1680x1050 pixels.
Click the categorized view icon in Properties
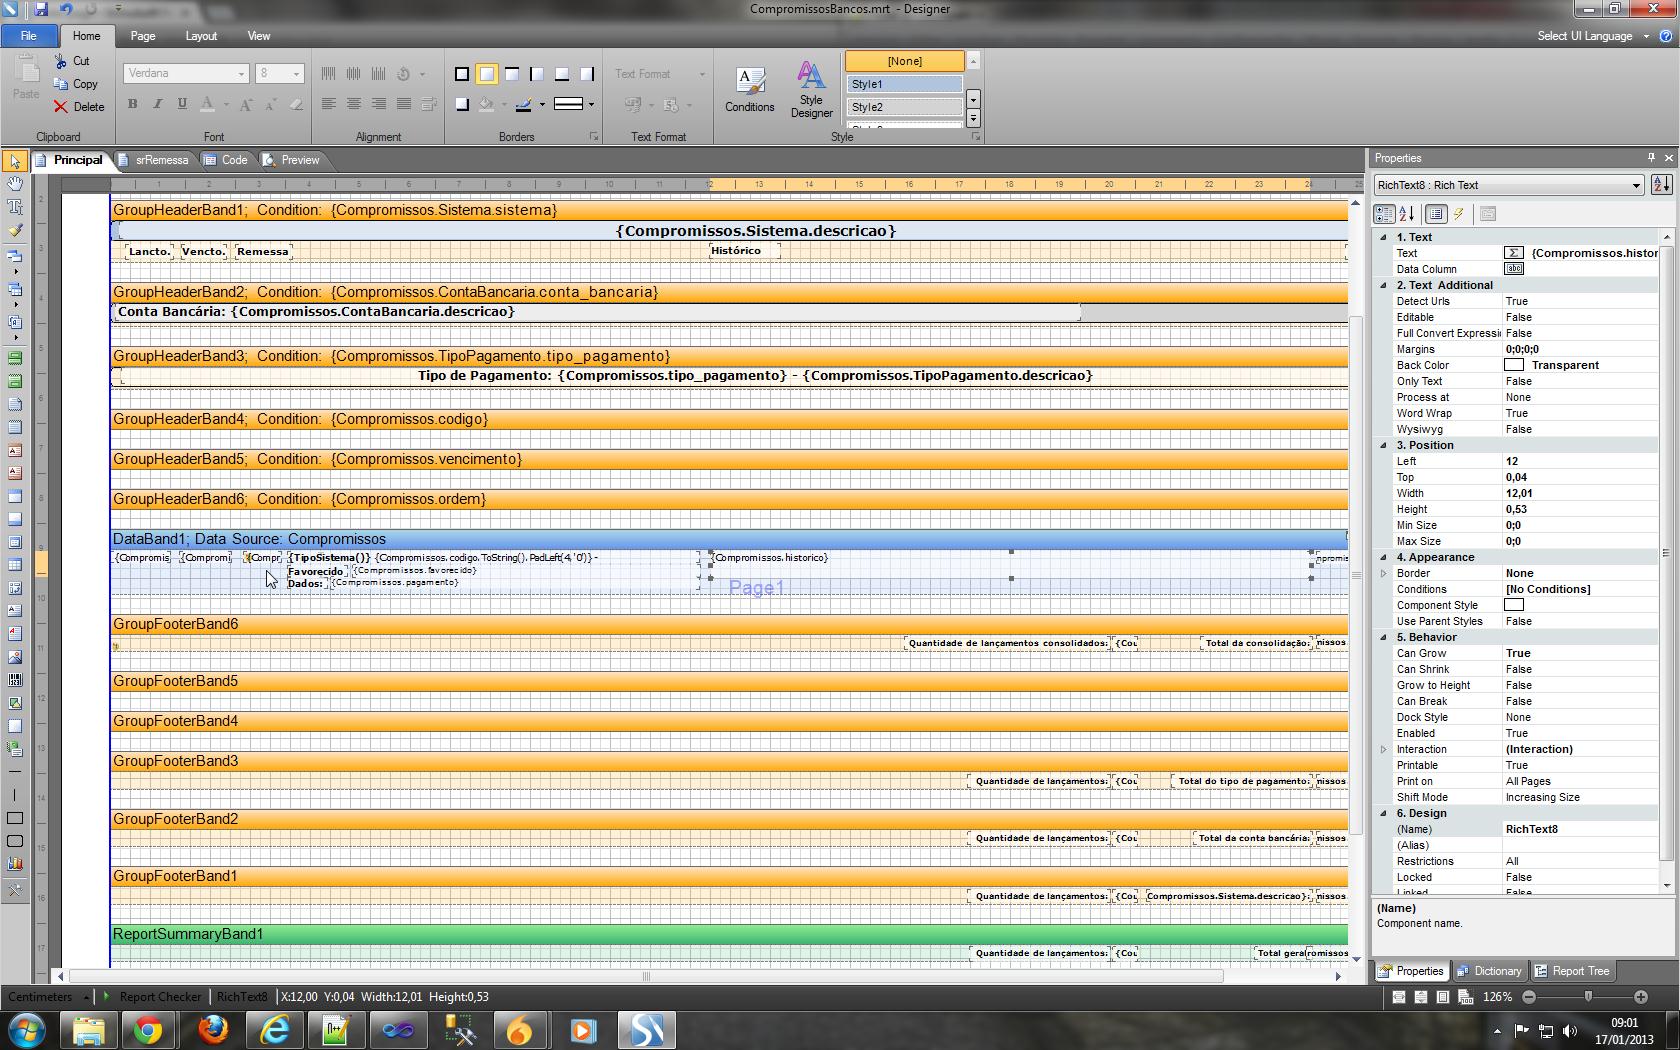[1384, 214]
